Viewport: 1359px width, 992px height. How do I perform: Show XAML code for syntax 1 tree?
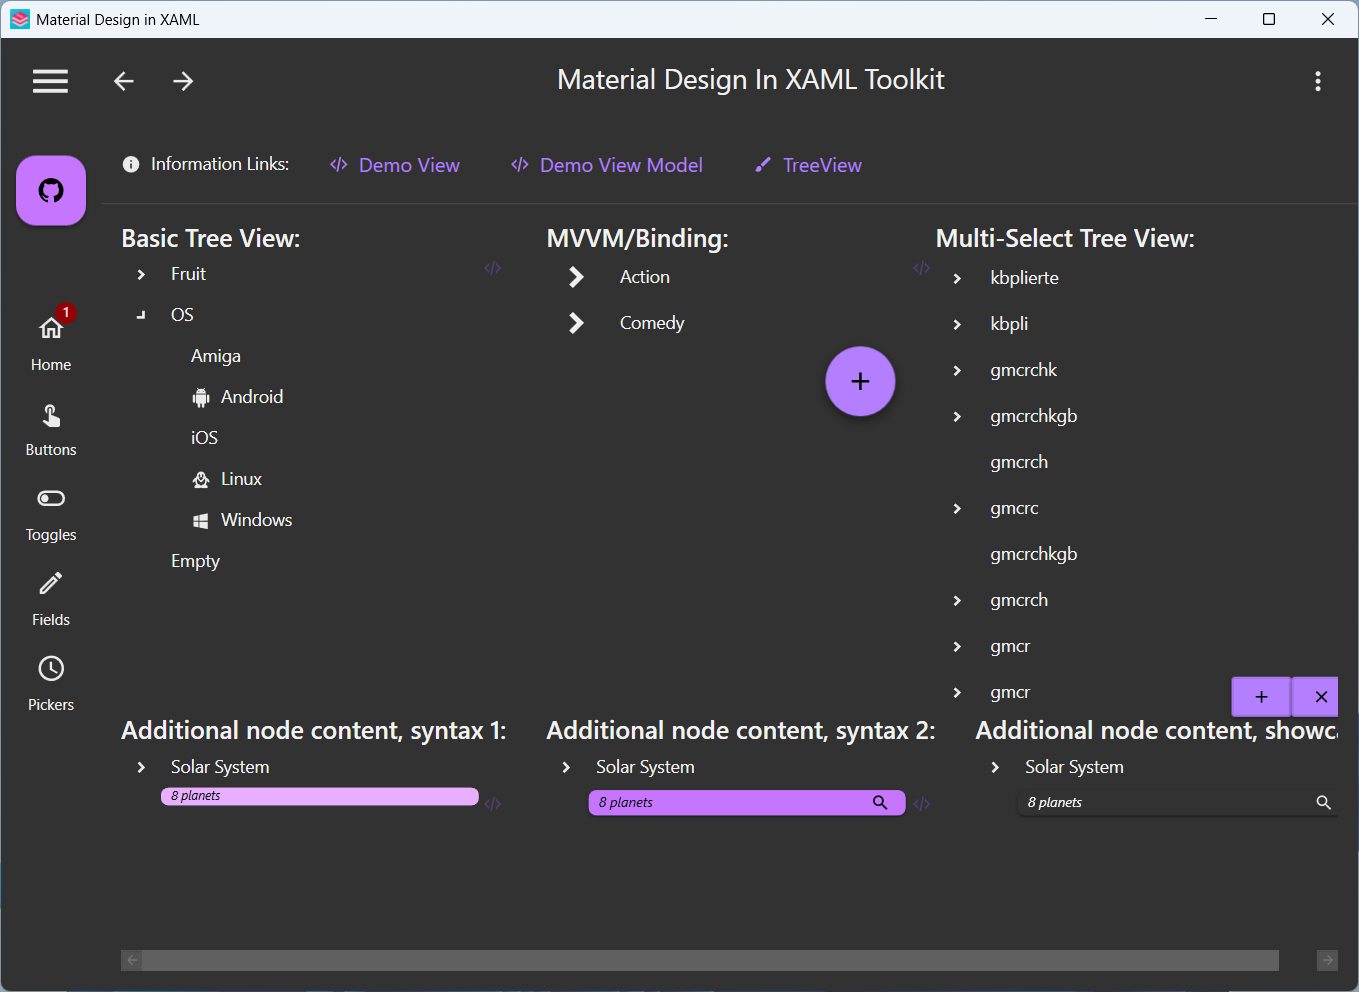492,804
